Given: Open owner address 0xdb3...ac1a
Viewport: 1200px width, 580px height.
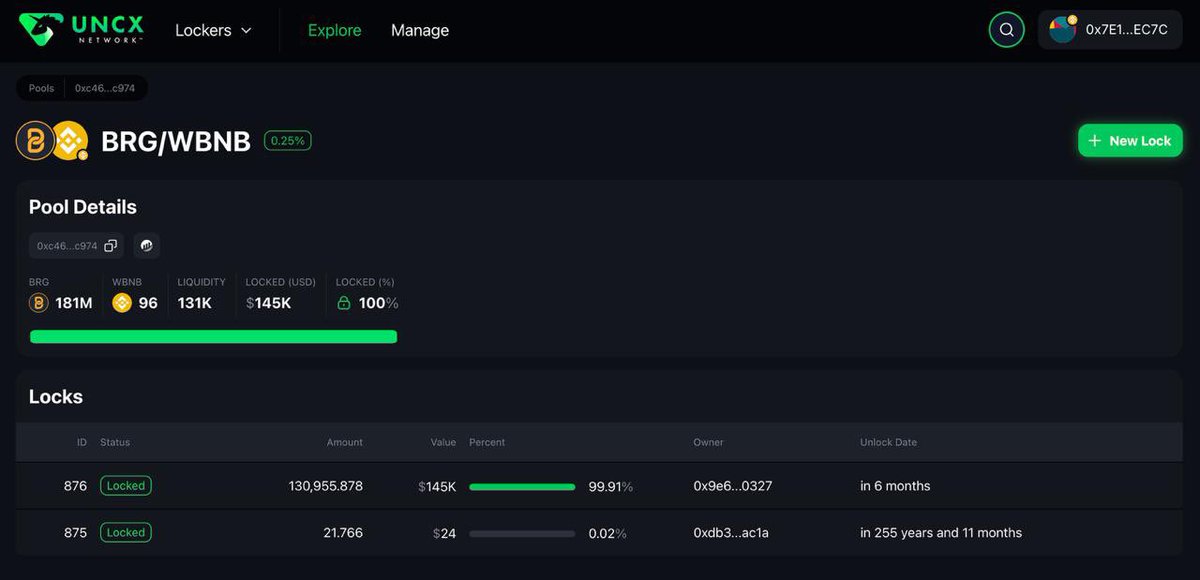Looking at the screenshot, I should 731,533.
